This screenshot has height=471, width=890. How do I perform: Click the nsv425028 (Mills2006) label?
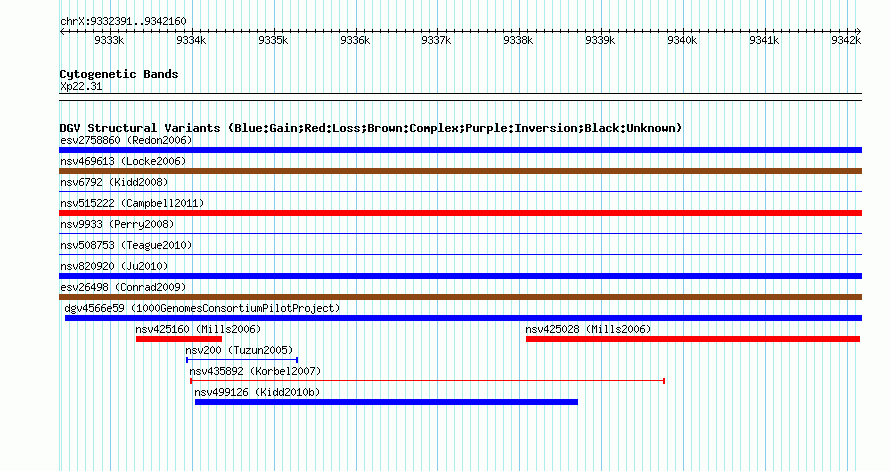pyautogui.click(x=588, y=329)
